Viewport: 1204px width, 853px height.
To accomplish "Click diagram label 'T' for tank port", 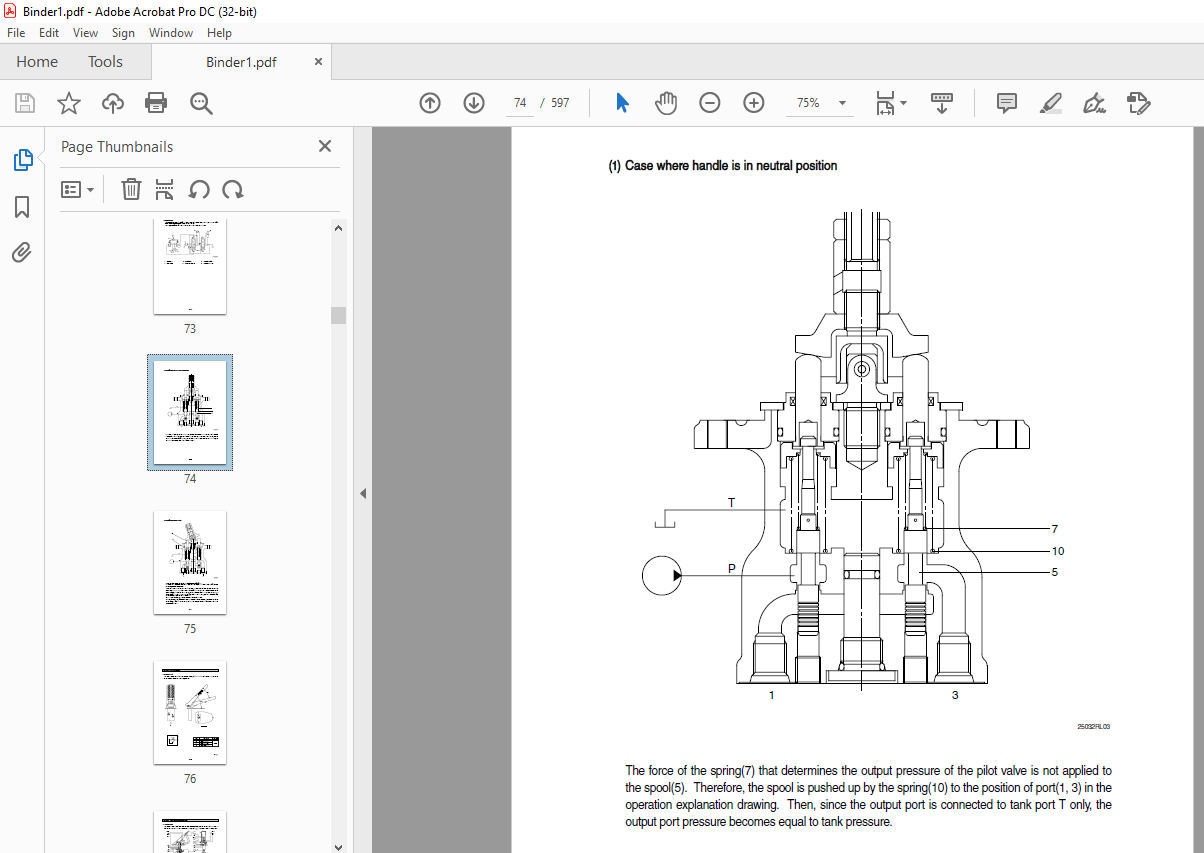I will tap(731, 502).
